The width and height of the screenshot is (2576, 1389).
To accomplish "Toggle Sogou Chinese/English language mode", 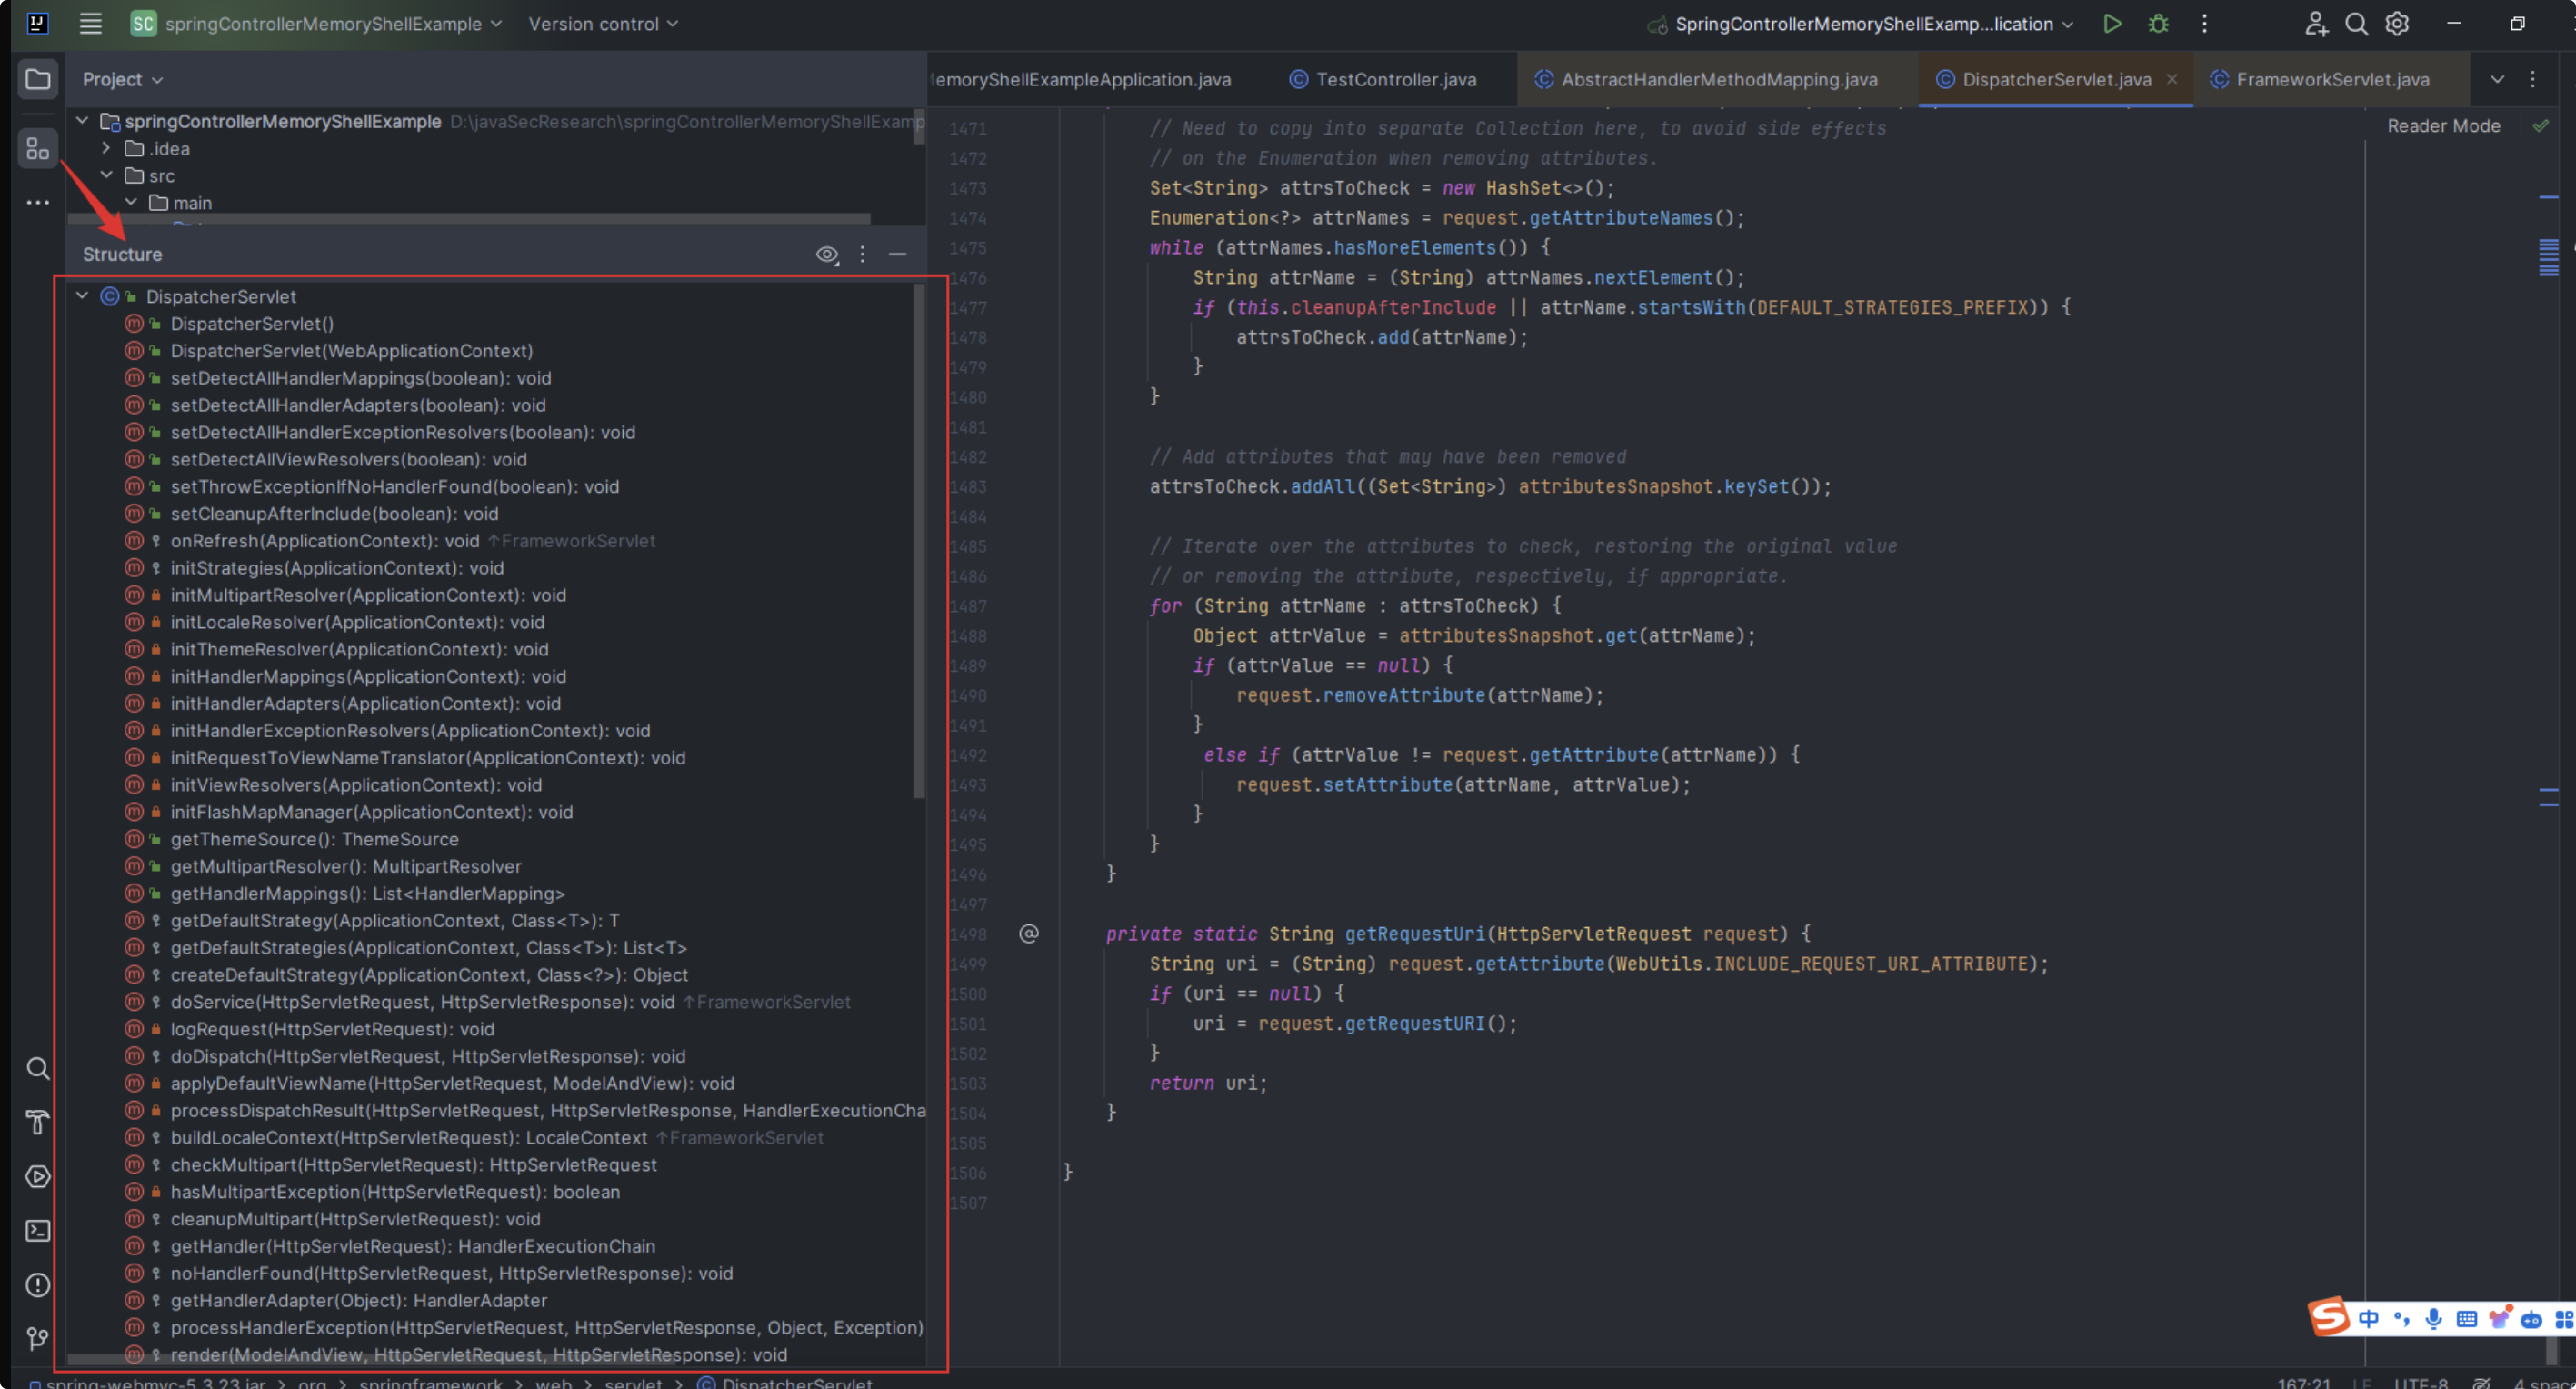I will [2369, 1319].
